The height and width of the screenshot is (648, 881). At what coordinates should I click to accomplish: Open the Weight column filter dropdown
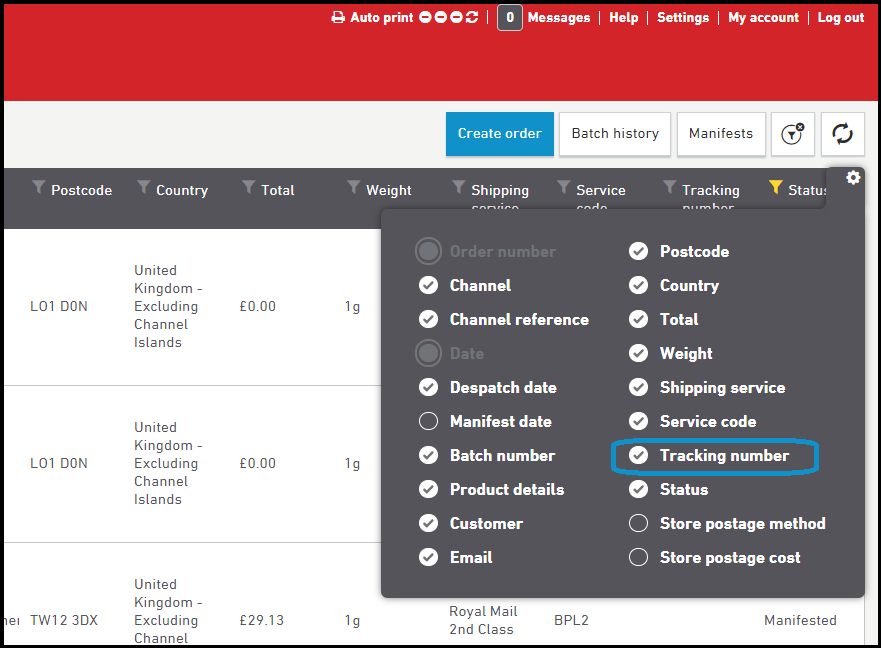(354, 187)
